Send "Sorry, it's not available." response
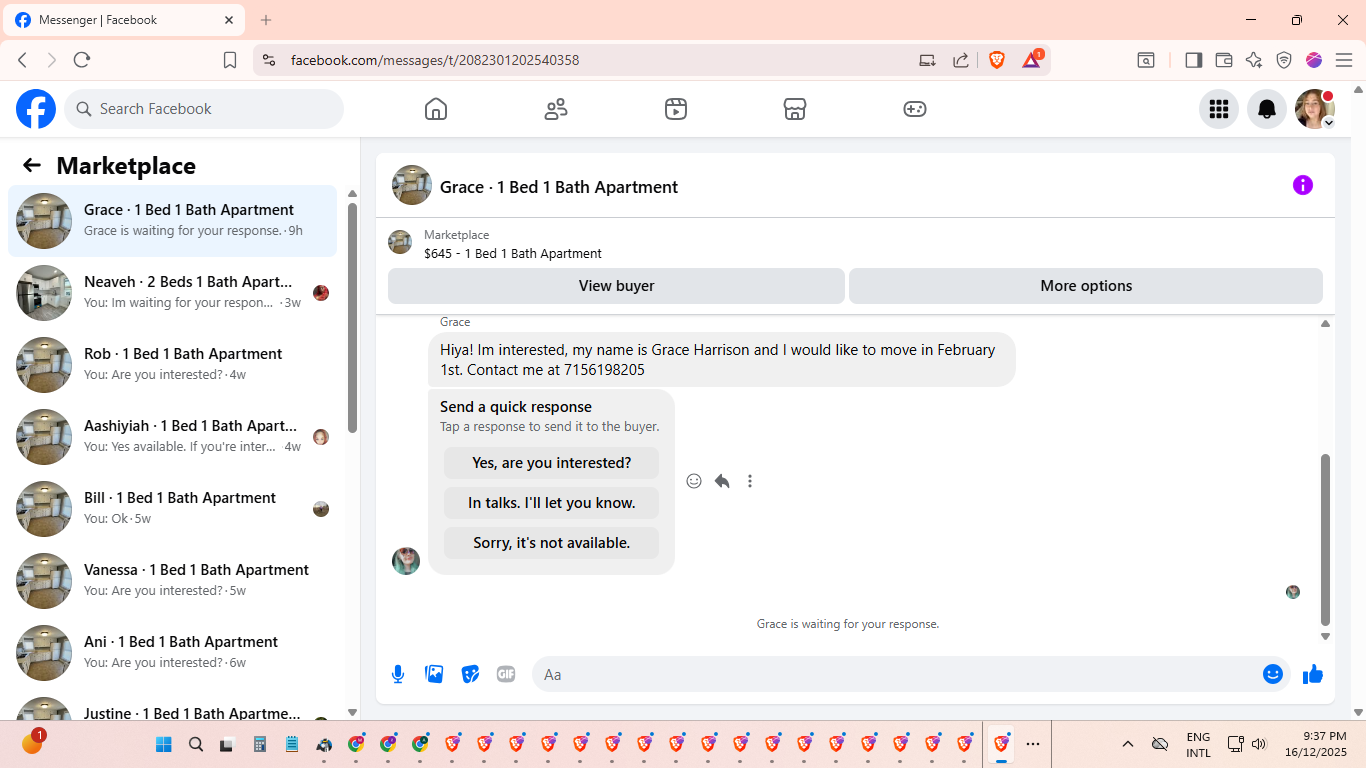Image resolution: width=1366 pixels, height=768 pixels. pos(552,543)
